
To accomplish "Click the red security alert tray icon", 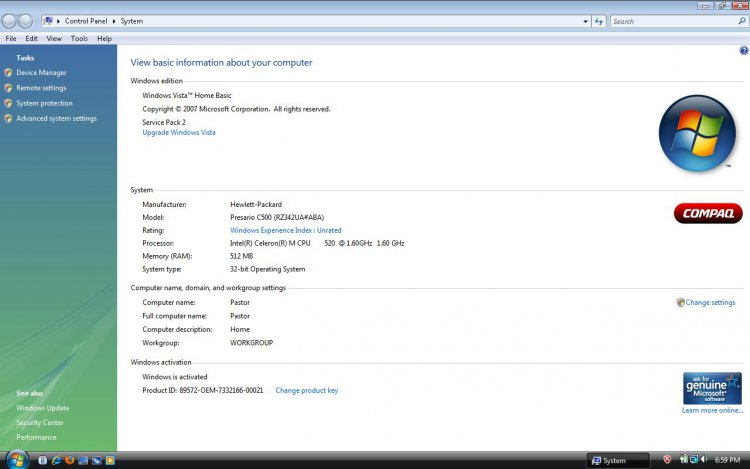I will [x=667, y=459].
